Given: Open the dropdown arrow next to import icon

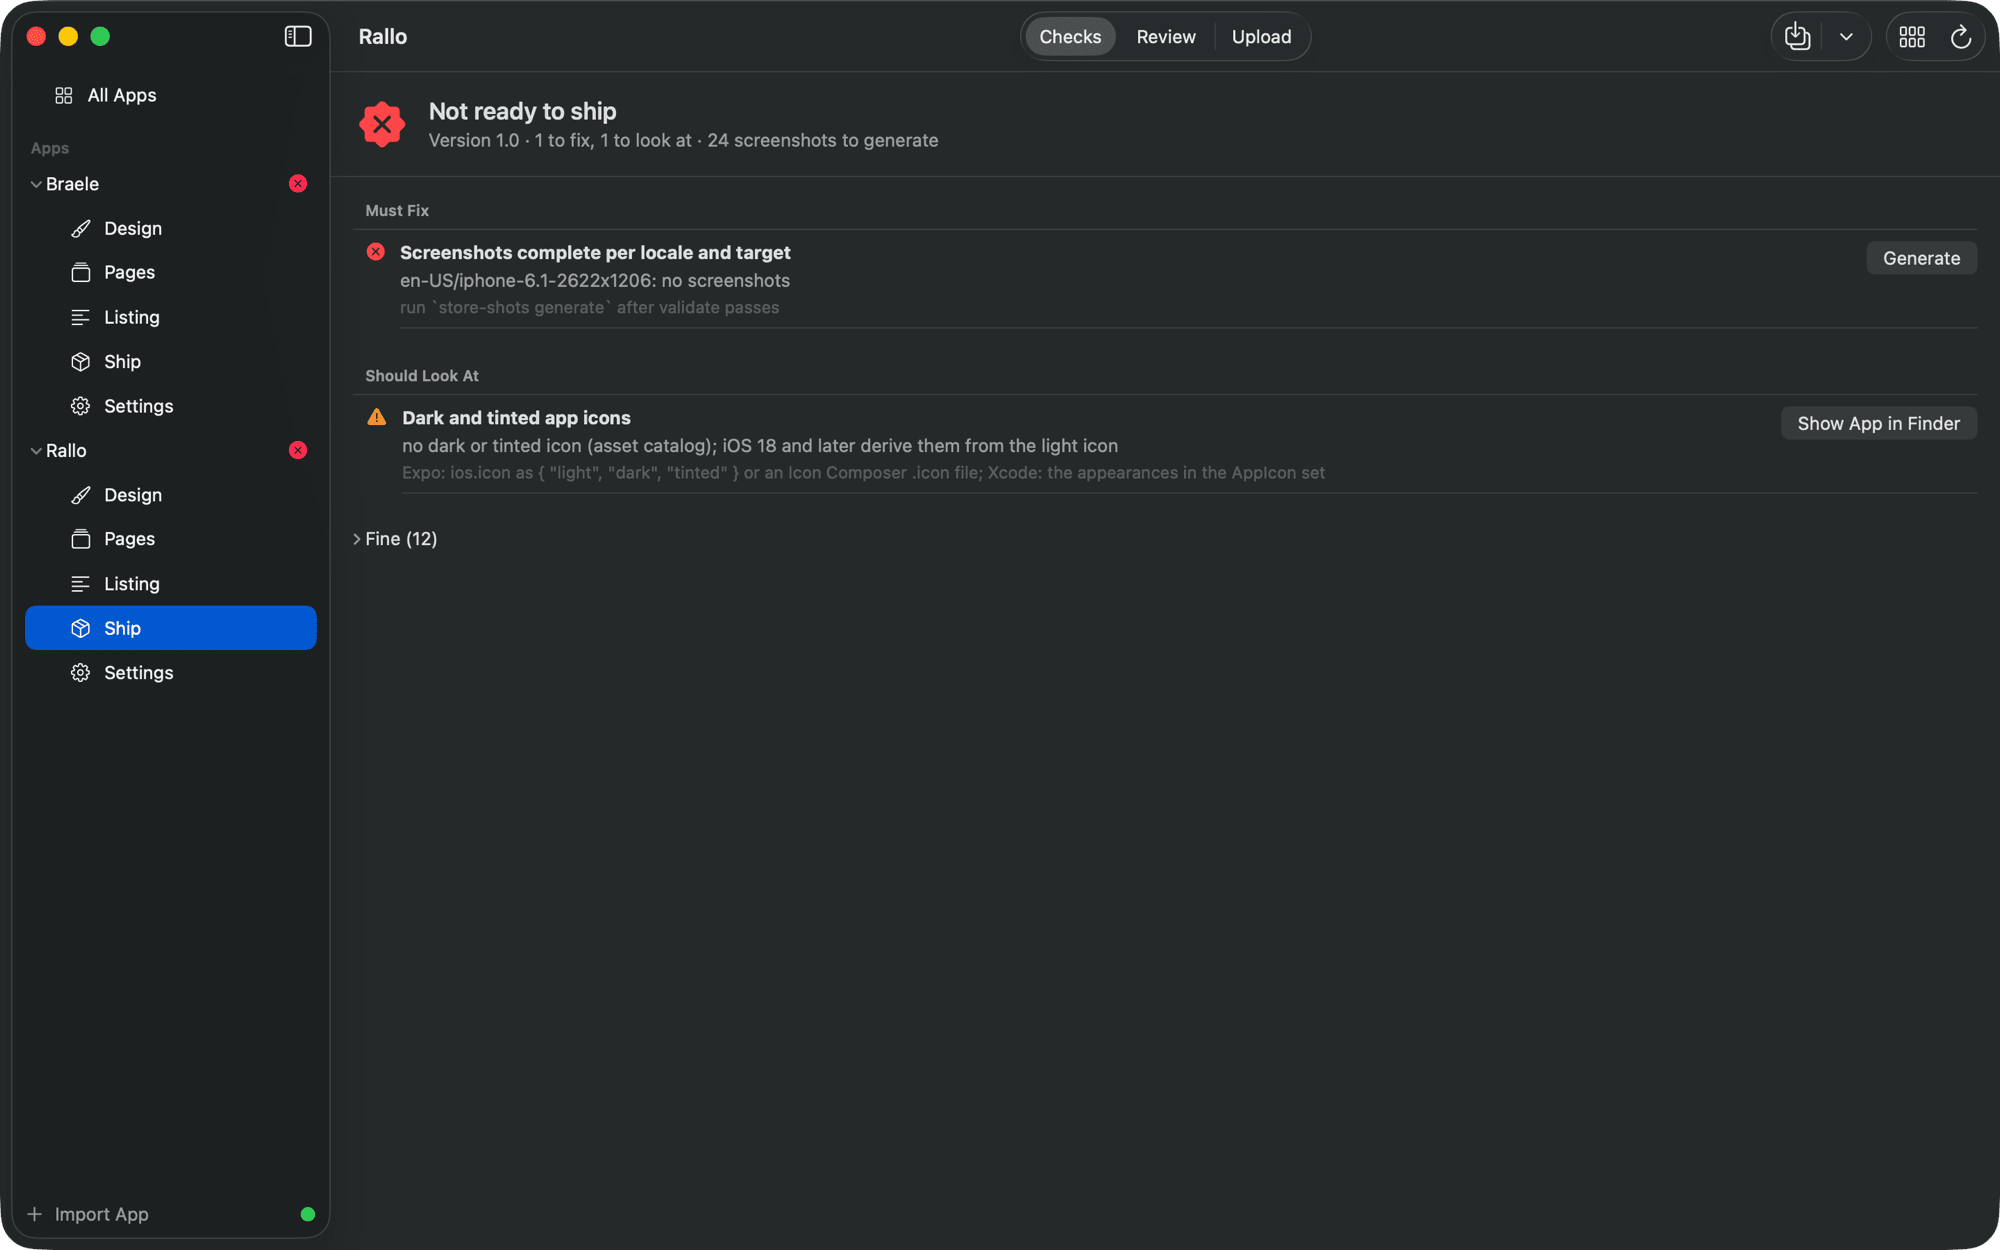Looking at the screenshot, I should pyautogui.click(x=1846, y=37).
